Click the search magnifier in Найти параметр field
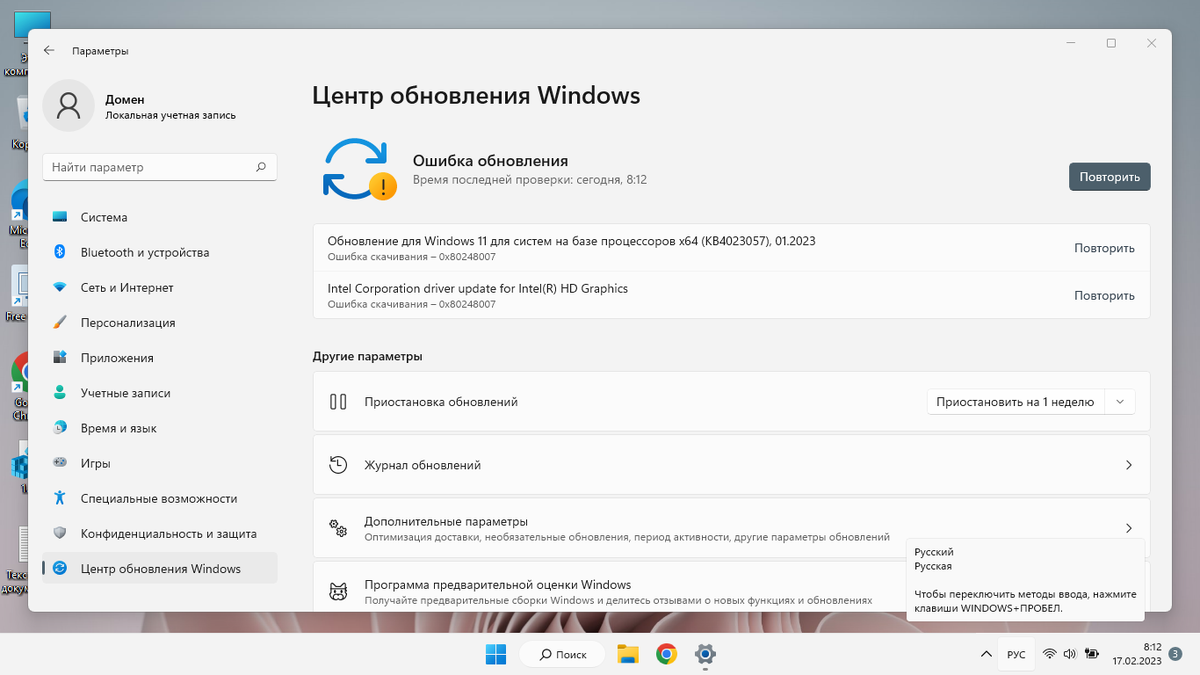 [x=261, y=167]
